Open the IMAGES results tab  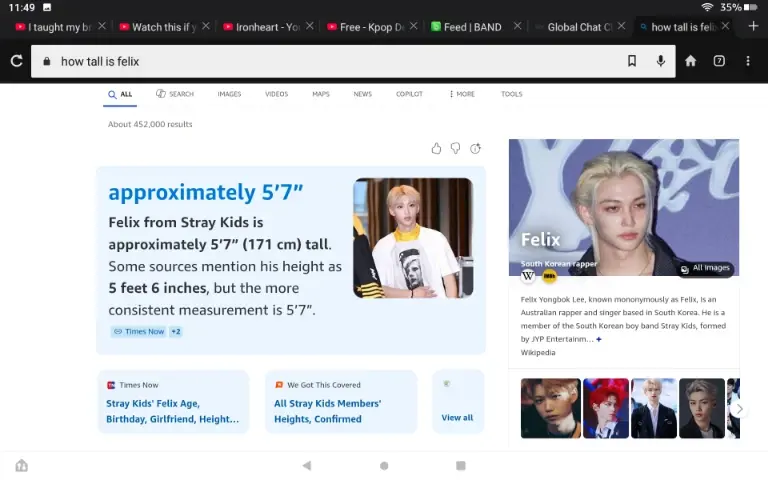click(x=229, y=94)
